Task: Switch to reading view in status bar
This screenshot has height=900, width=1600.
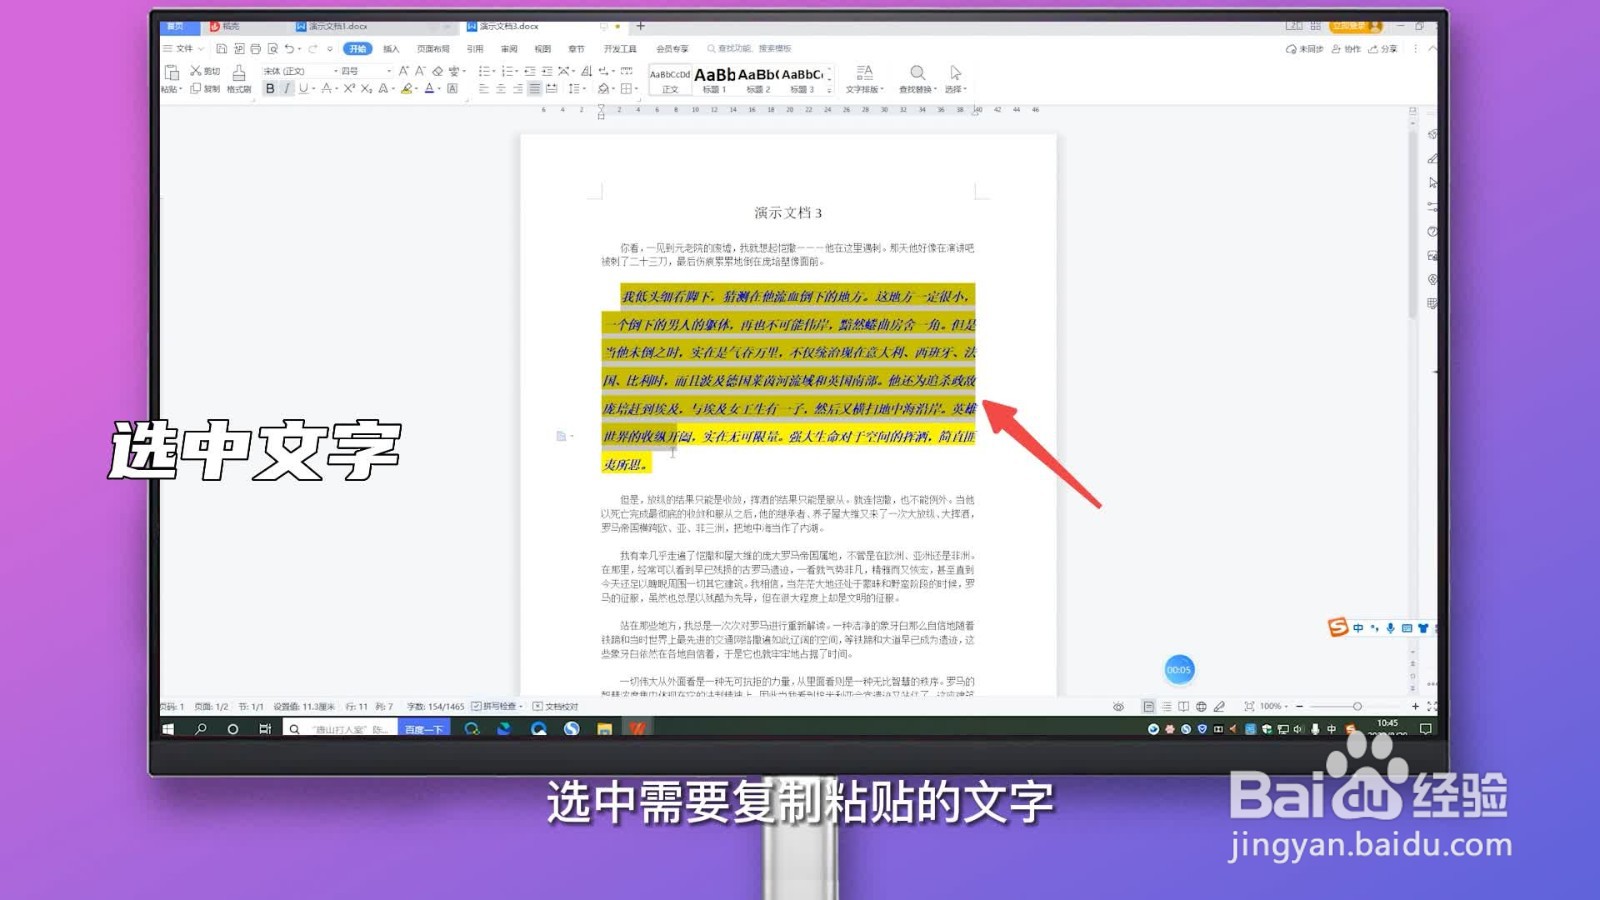Action: tap(1184, 706)
